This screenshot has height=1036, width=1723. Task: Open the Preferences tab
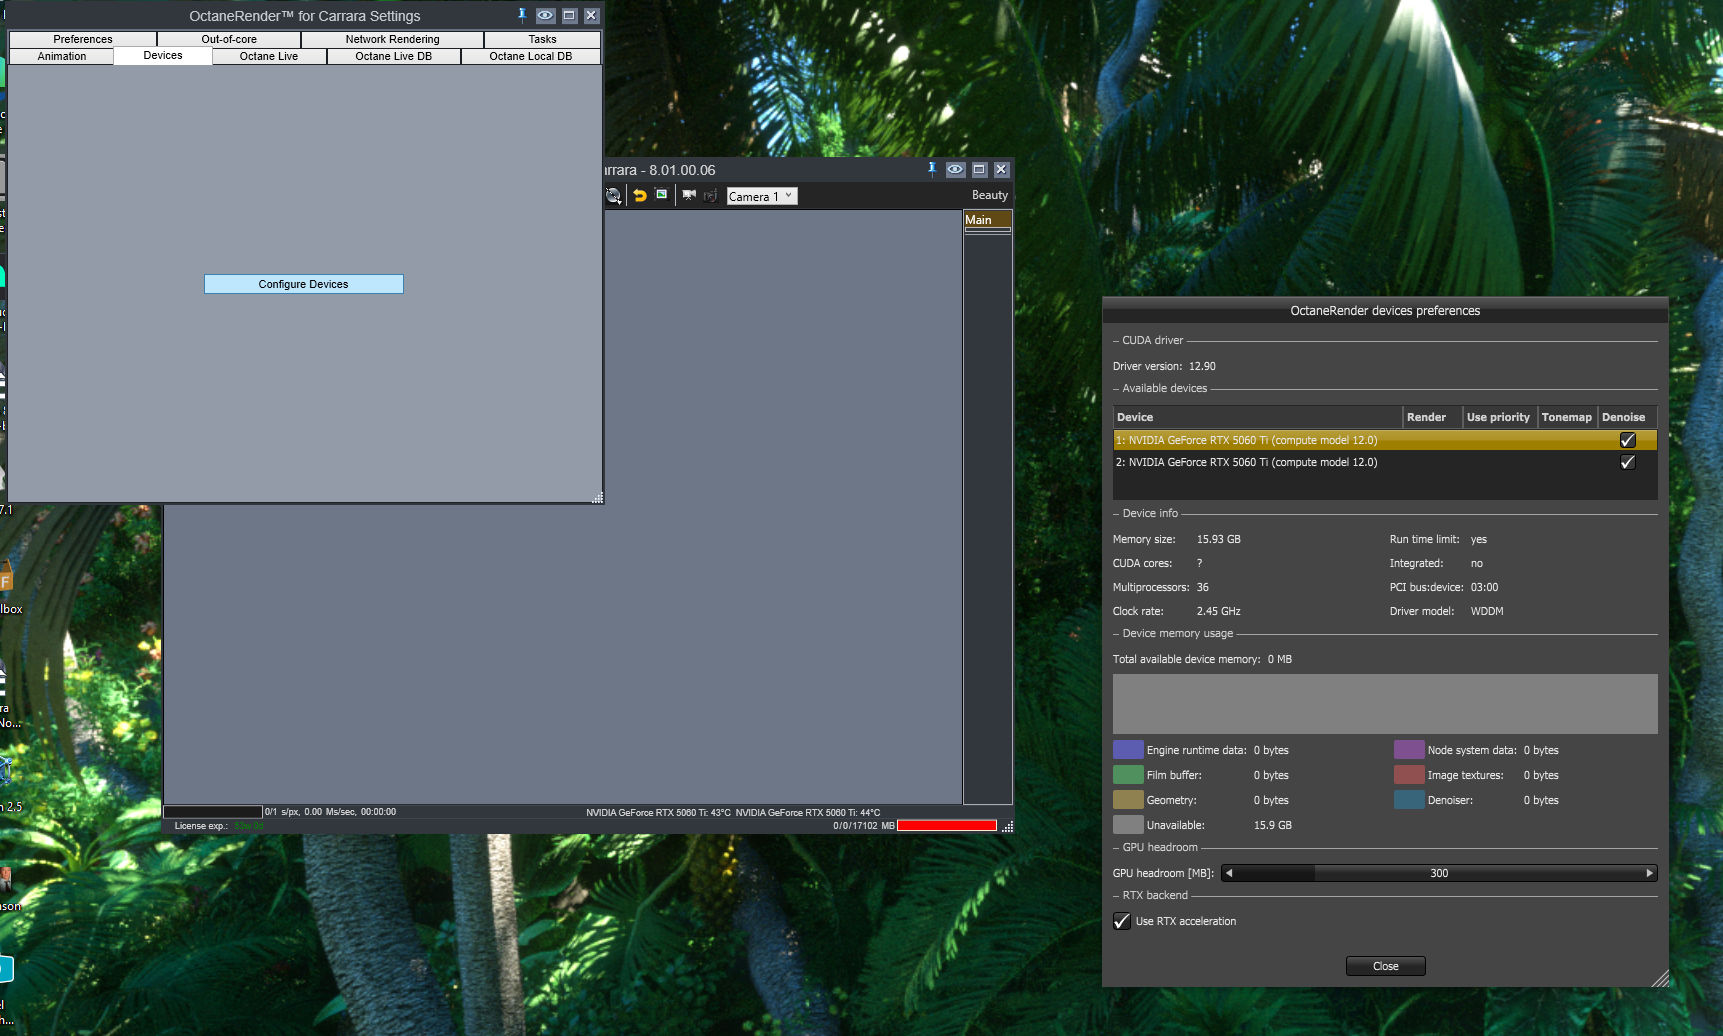[83, 39]
